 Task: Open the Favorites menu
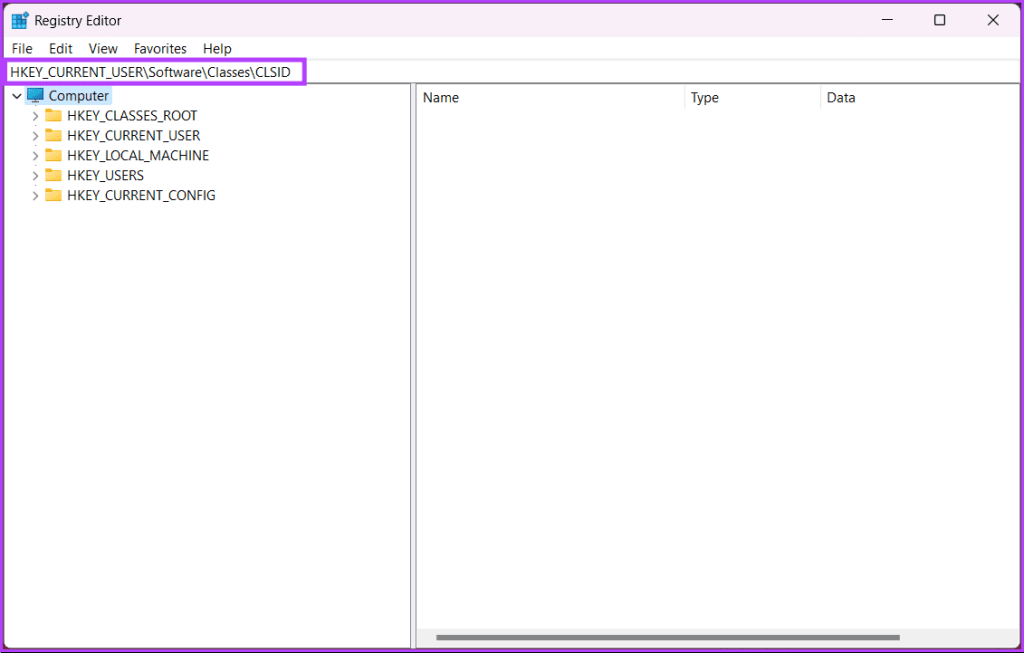point(160,48)
